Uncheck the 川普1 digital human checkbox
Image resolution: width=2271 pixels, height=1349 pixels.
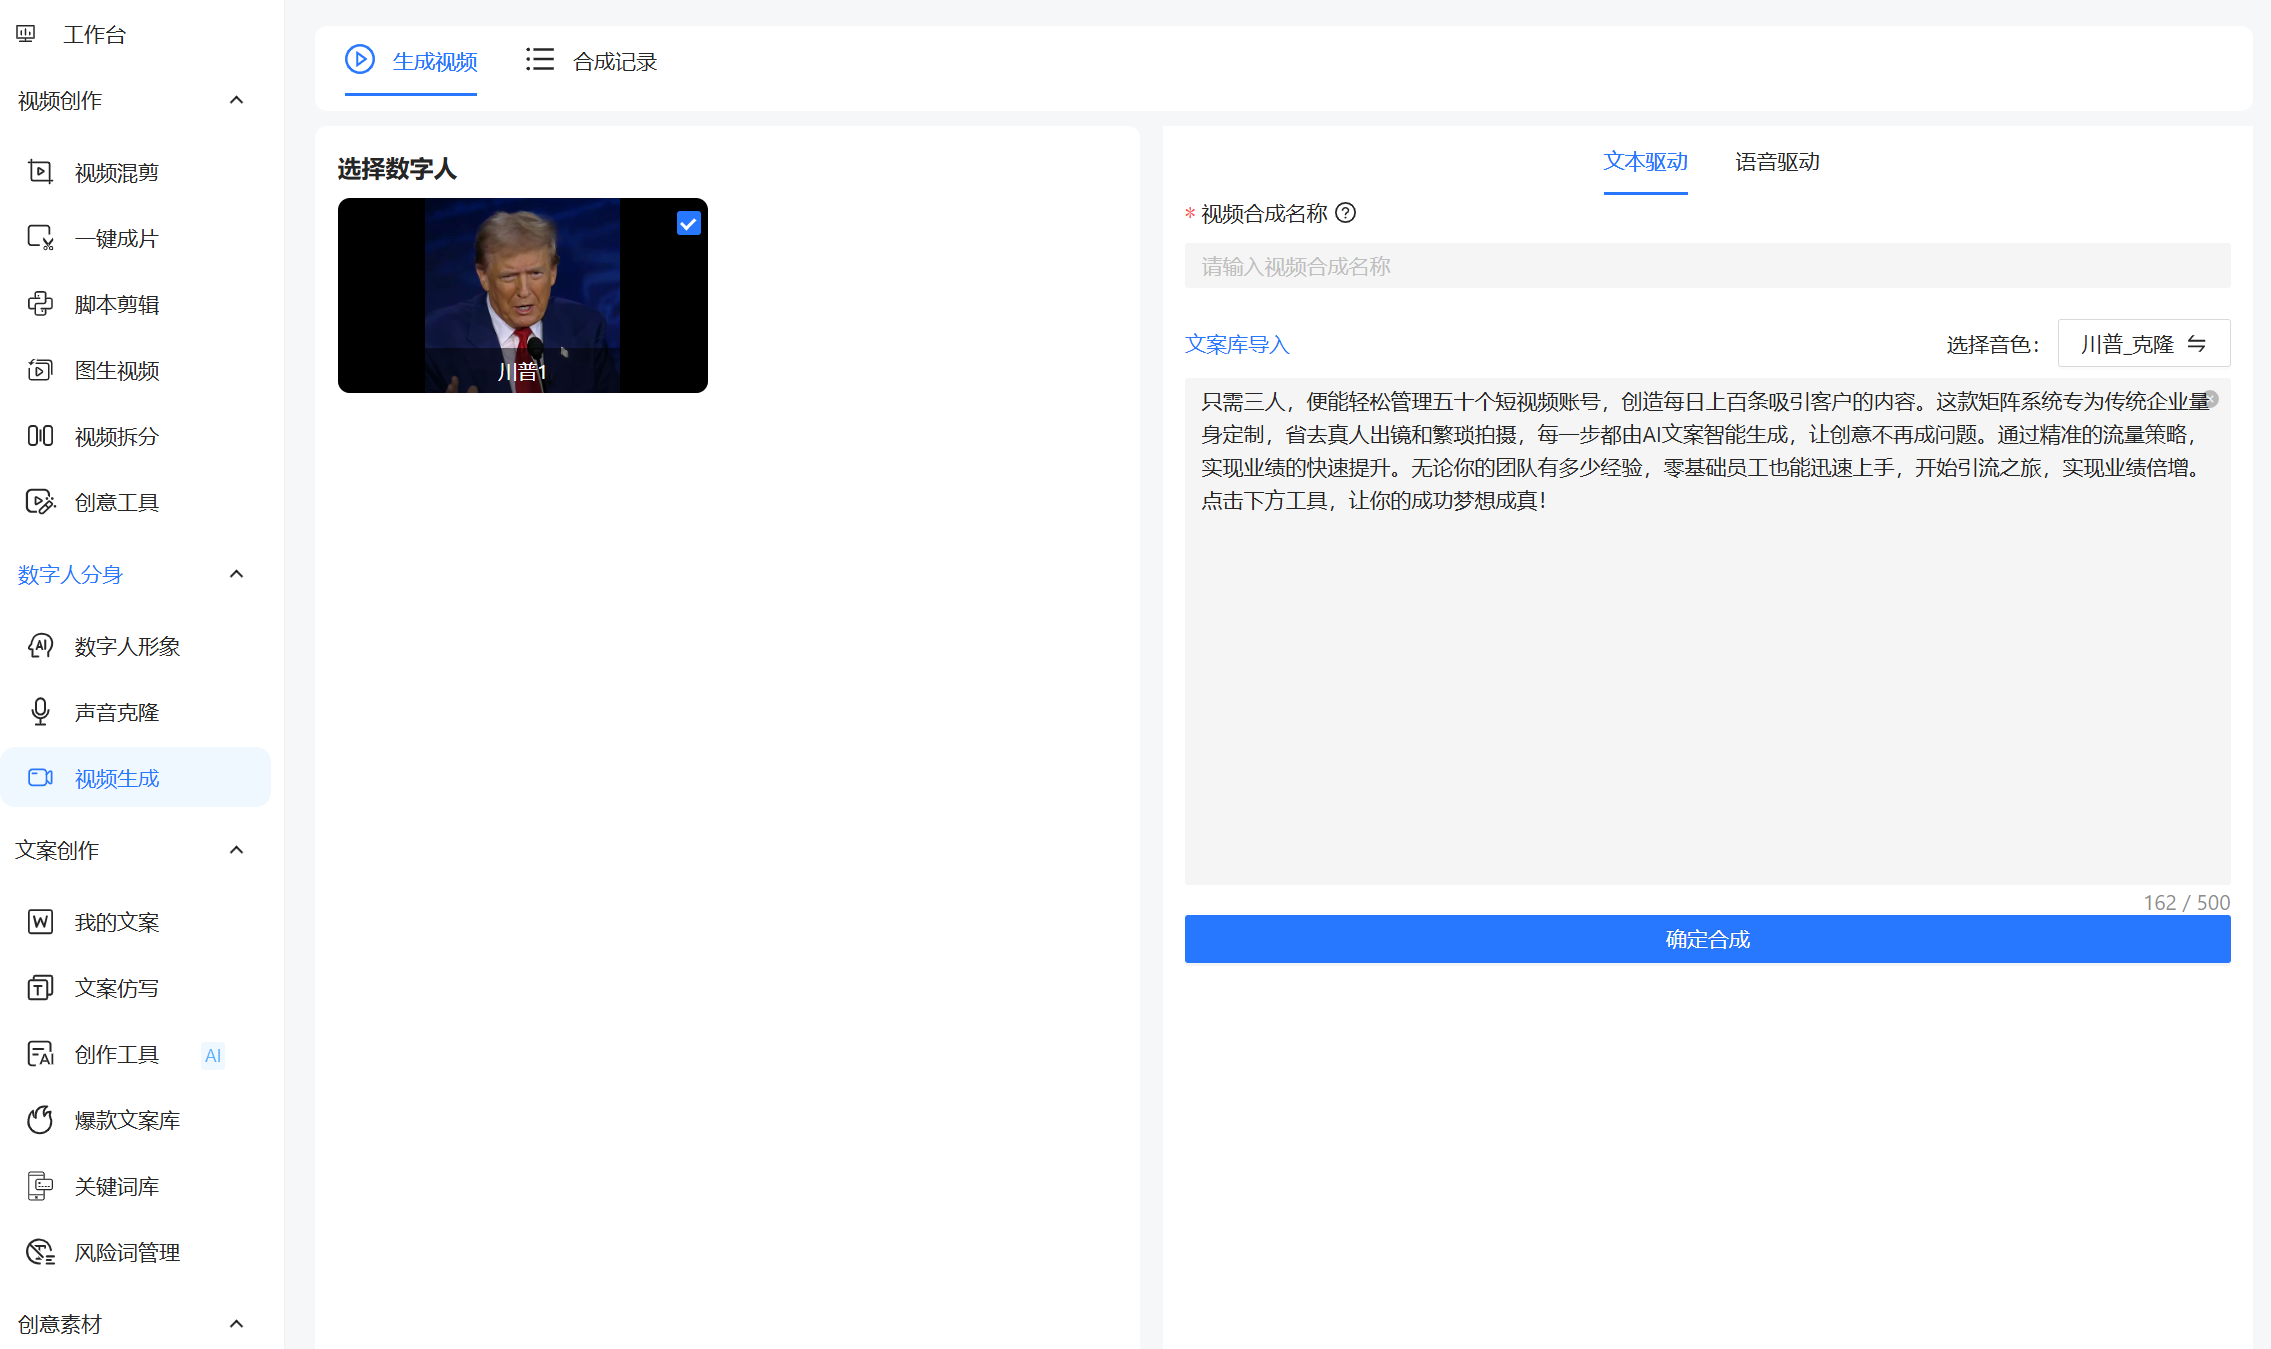[x=688, y=224]
